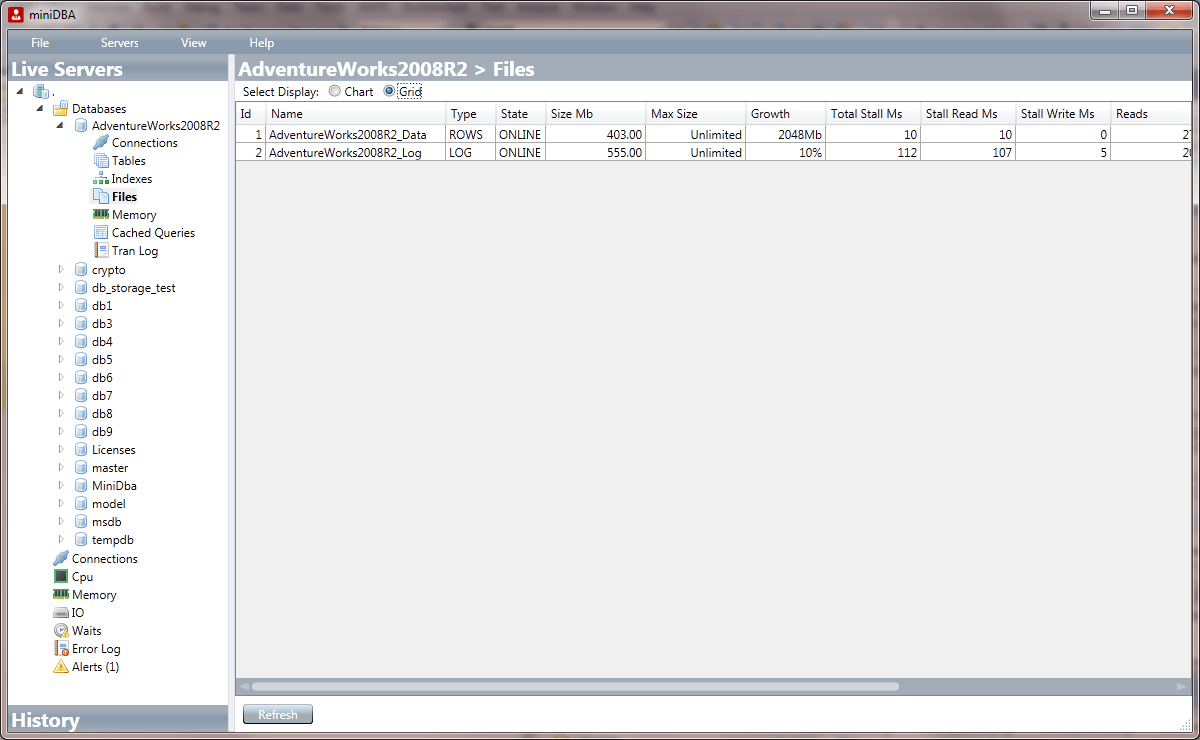Select the AdventureWorks2008R2_Log row name
This screenshot has width=1200, height=740.
pos(344,153)
